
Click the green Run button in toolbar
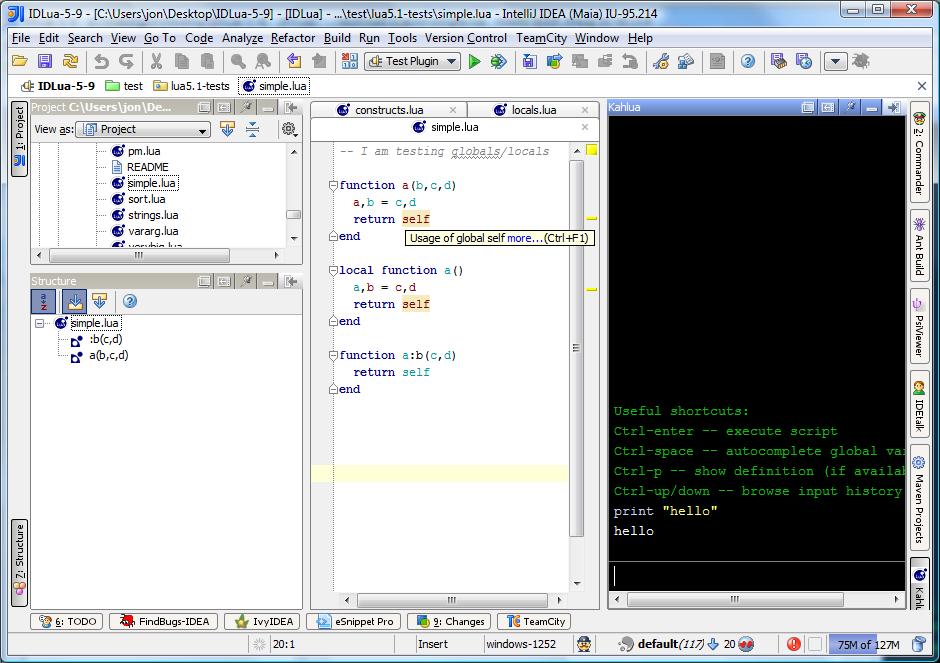(474, 61)
